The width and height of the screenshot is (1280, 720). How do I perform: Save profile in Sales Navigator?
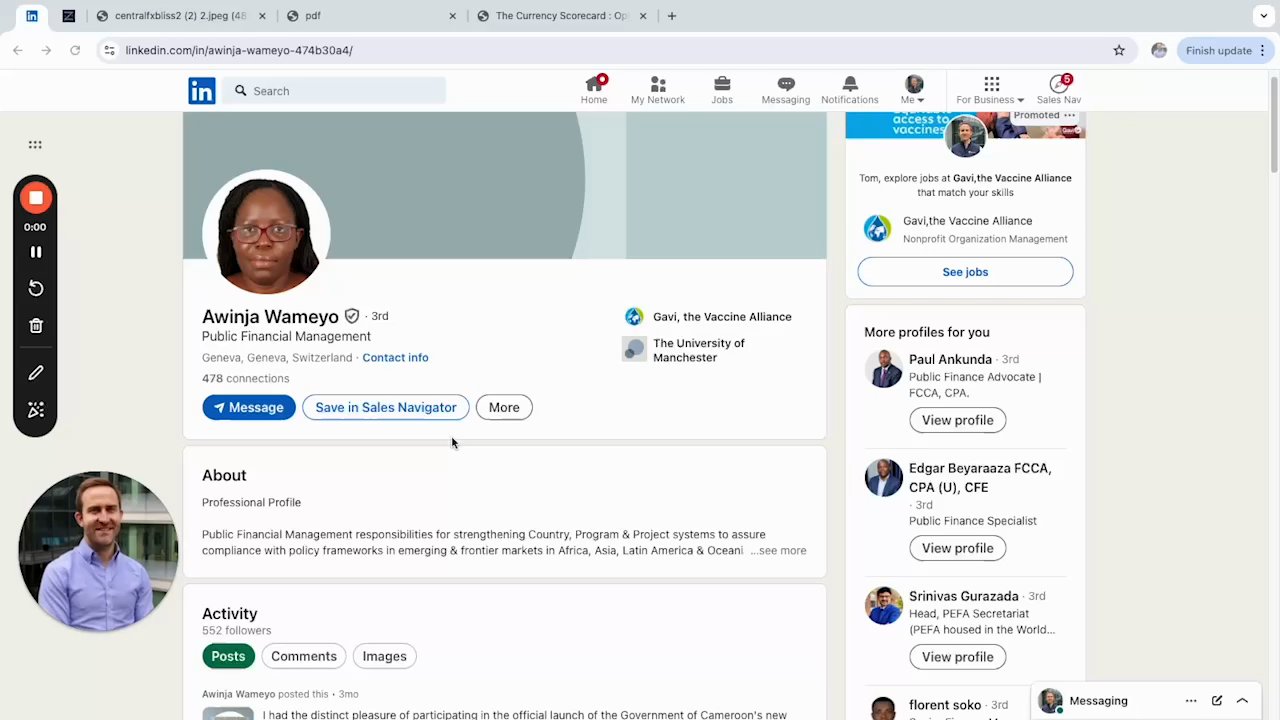click(x=386, y=407)
